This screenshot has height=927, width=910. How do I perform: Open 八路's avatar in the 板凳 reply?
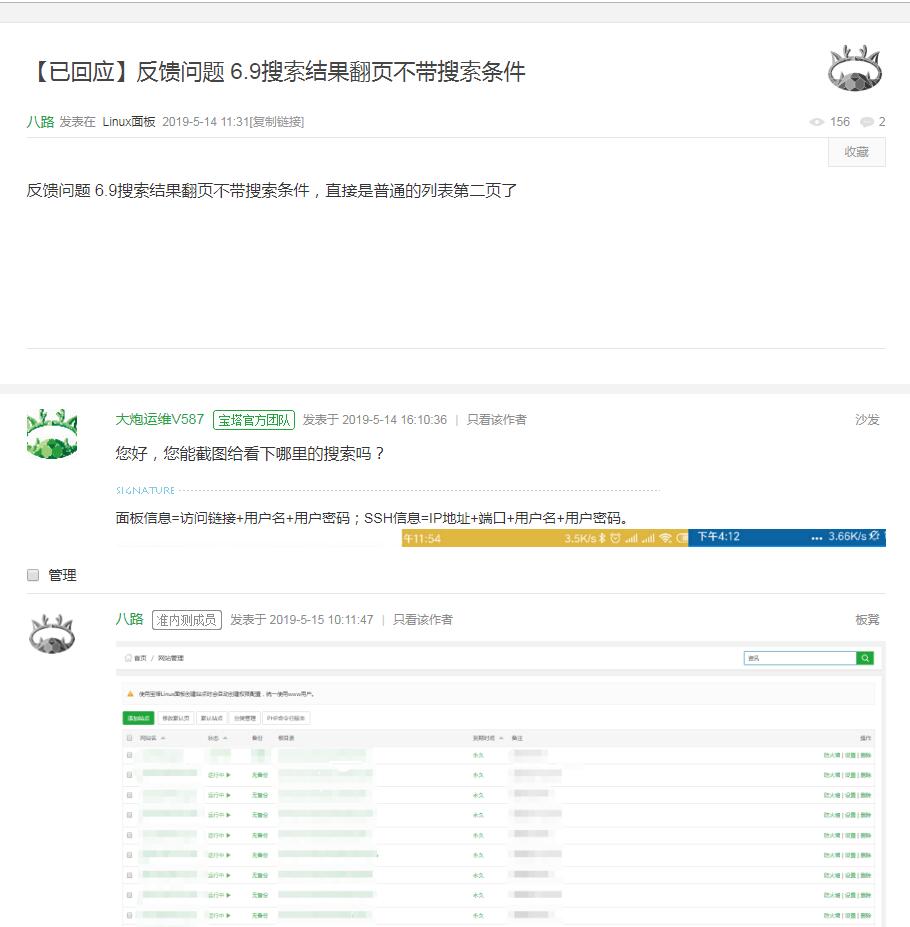pos(52,633)
